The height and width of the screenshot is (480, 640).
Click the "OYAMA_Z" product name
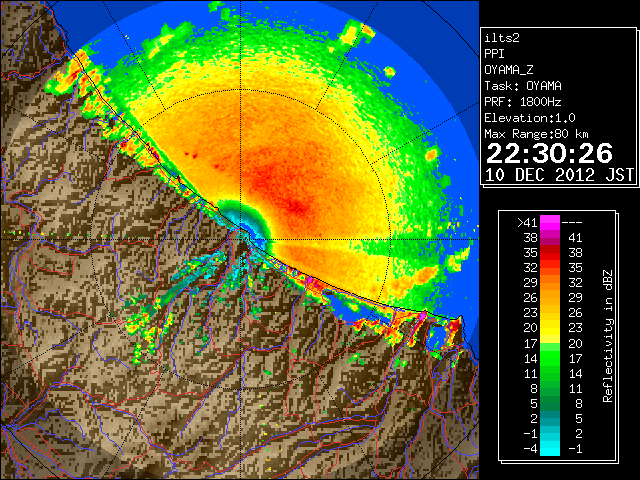pyautogui.click(x=509, y=70)
